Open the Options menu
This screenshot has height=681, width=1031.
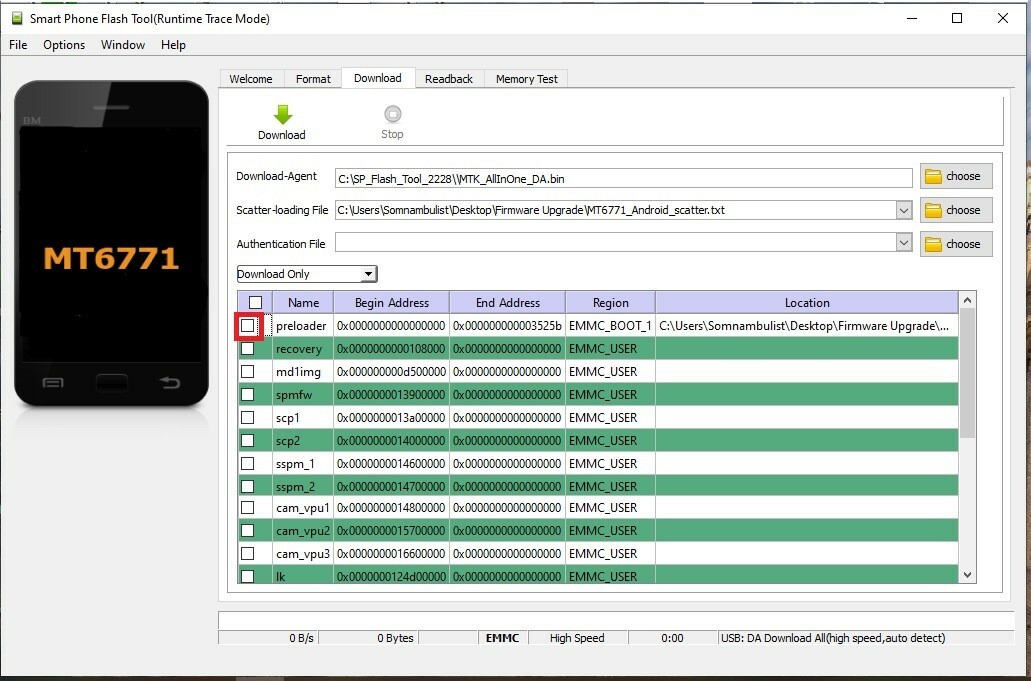pos(64,45)
